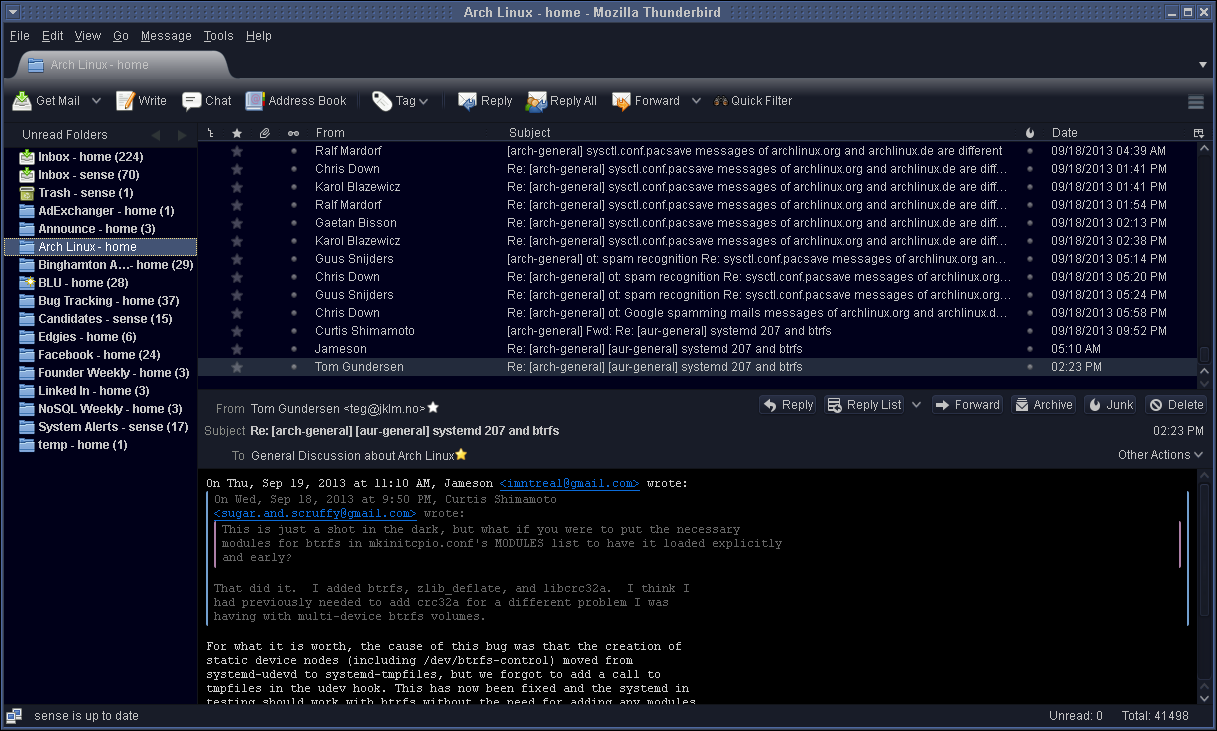This screenshot has height=731, width=1217.
Task: Archive the open message
Action: [1043, 405]
